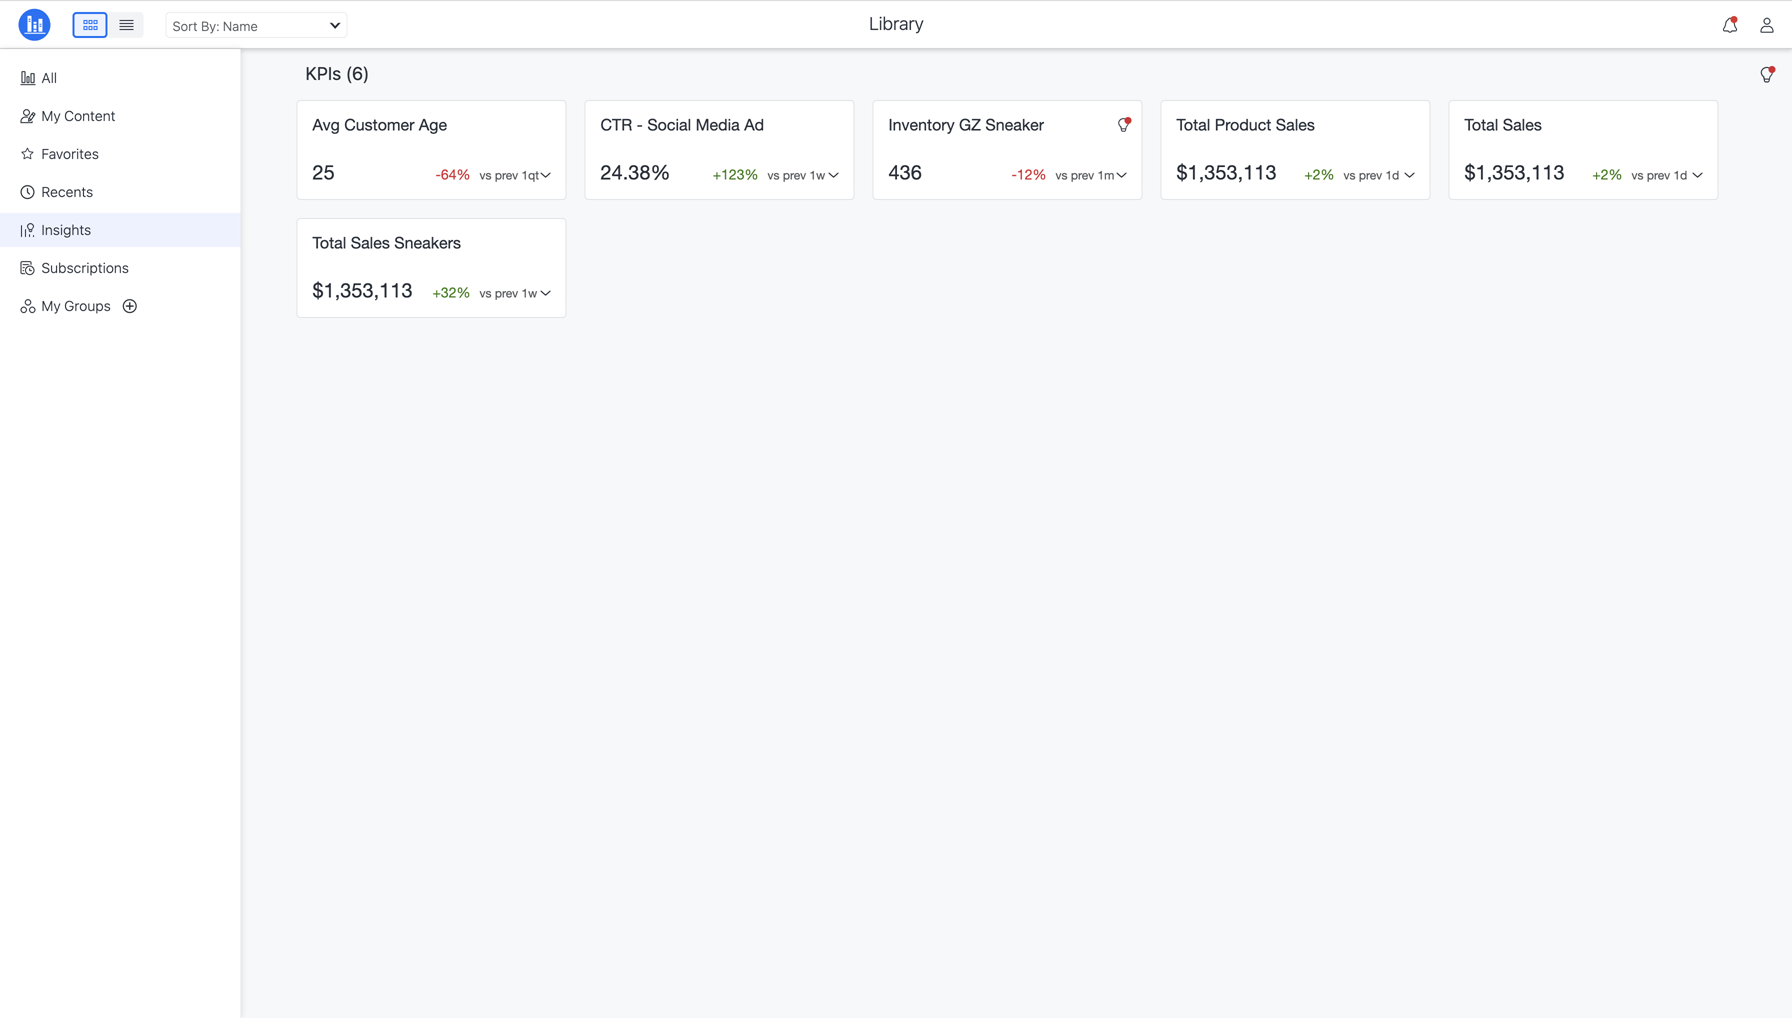1792x1018 pixels.
Task: Click the insights lightbulb icon beside KPIs header
Action: (1767, 75)
